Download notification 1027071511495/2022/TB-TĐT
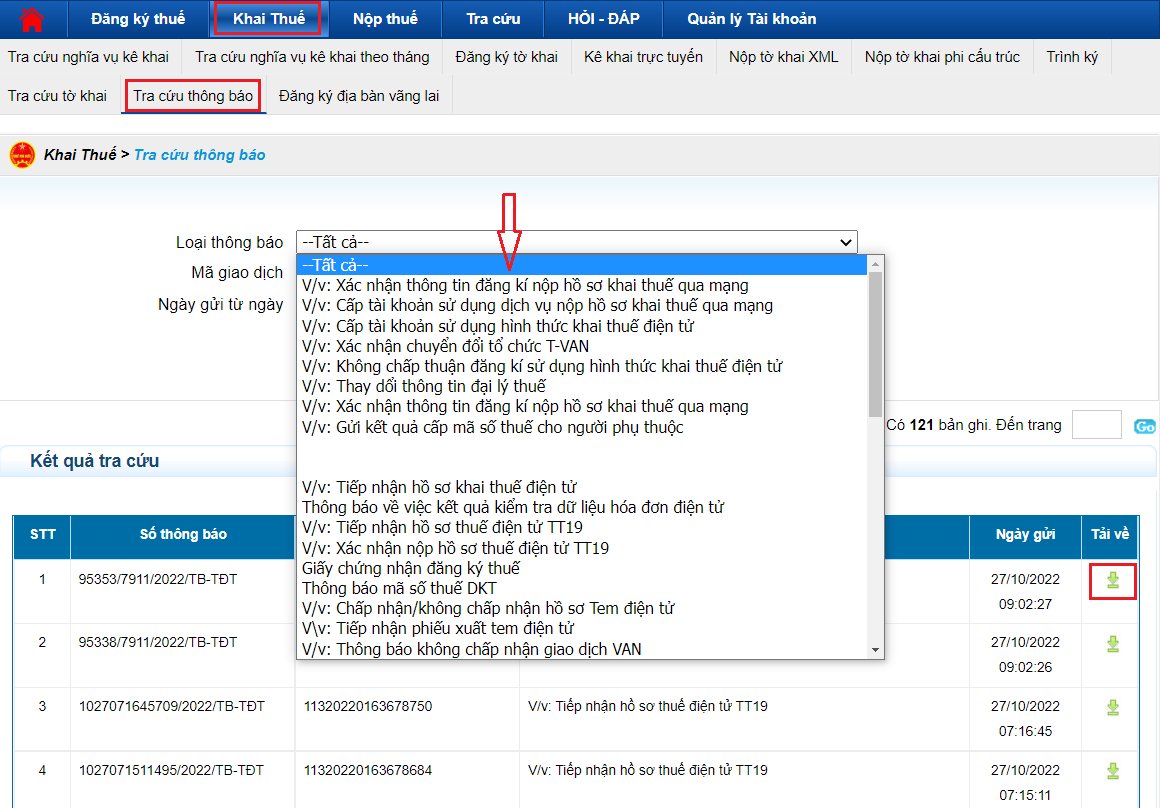 (x=1113, y=771)
